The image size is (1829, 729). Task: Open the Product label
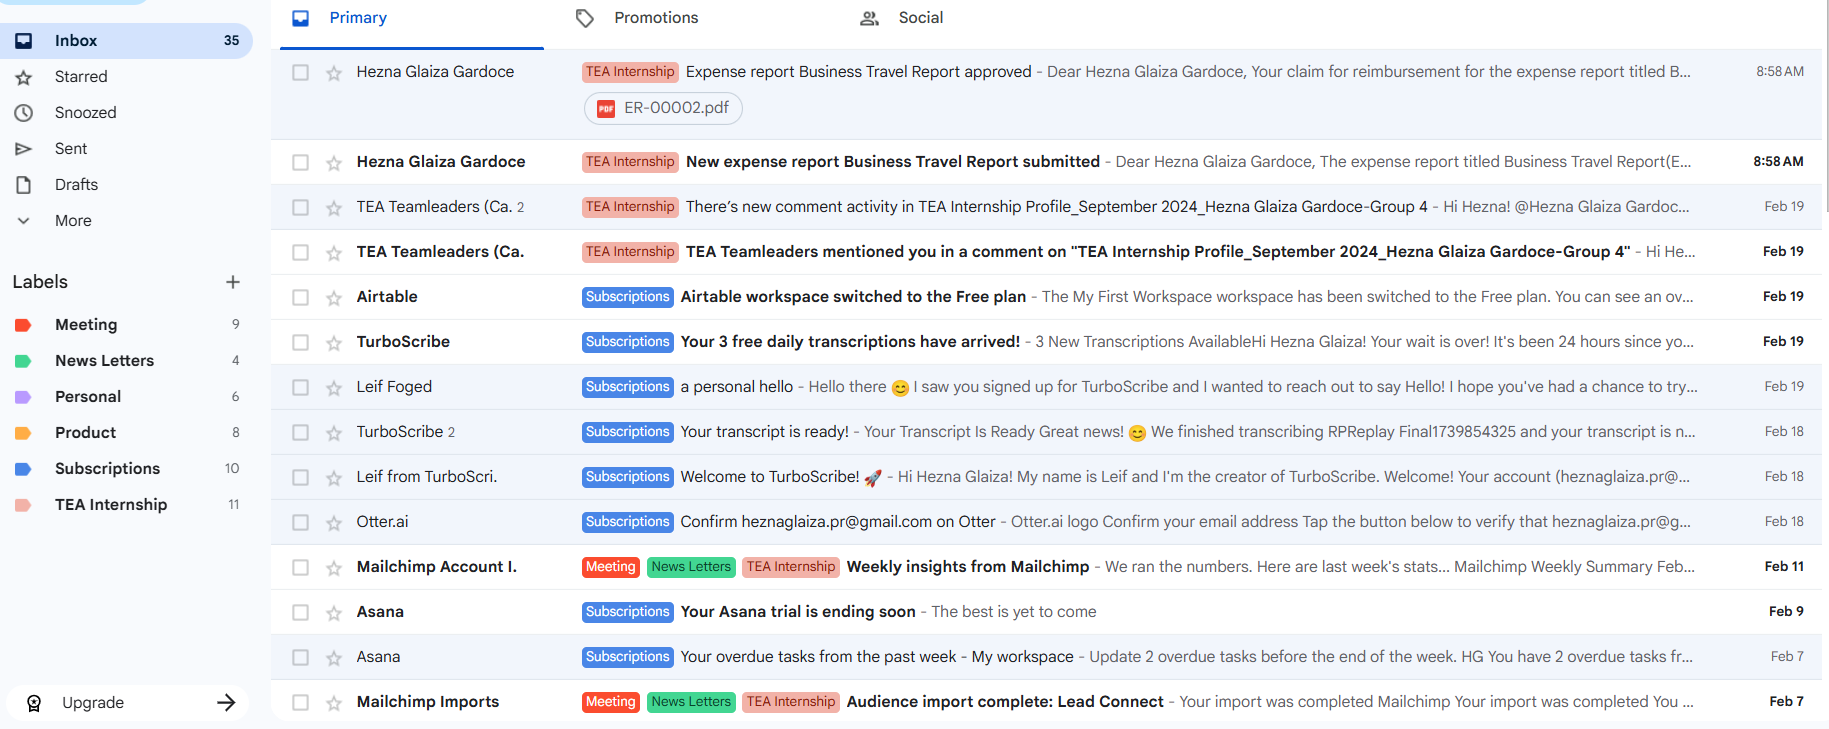(126, 433)
